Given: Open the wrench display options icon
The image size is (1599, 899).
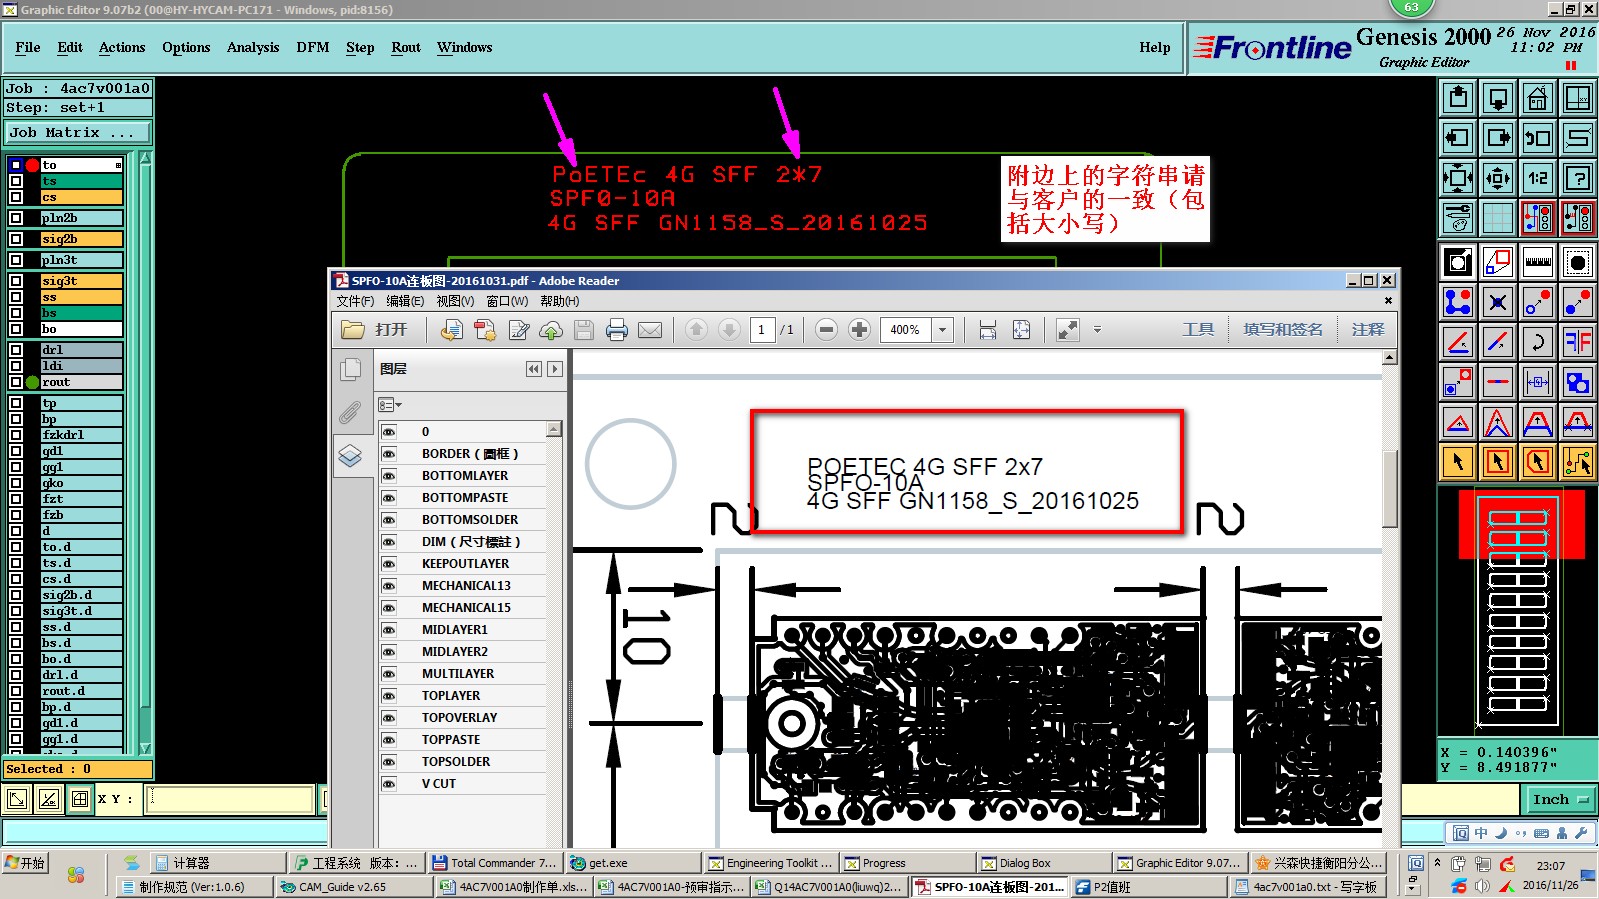Looking at the screenshot, I should click(1457, 218).
